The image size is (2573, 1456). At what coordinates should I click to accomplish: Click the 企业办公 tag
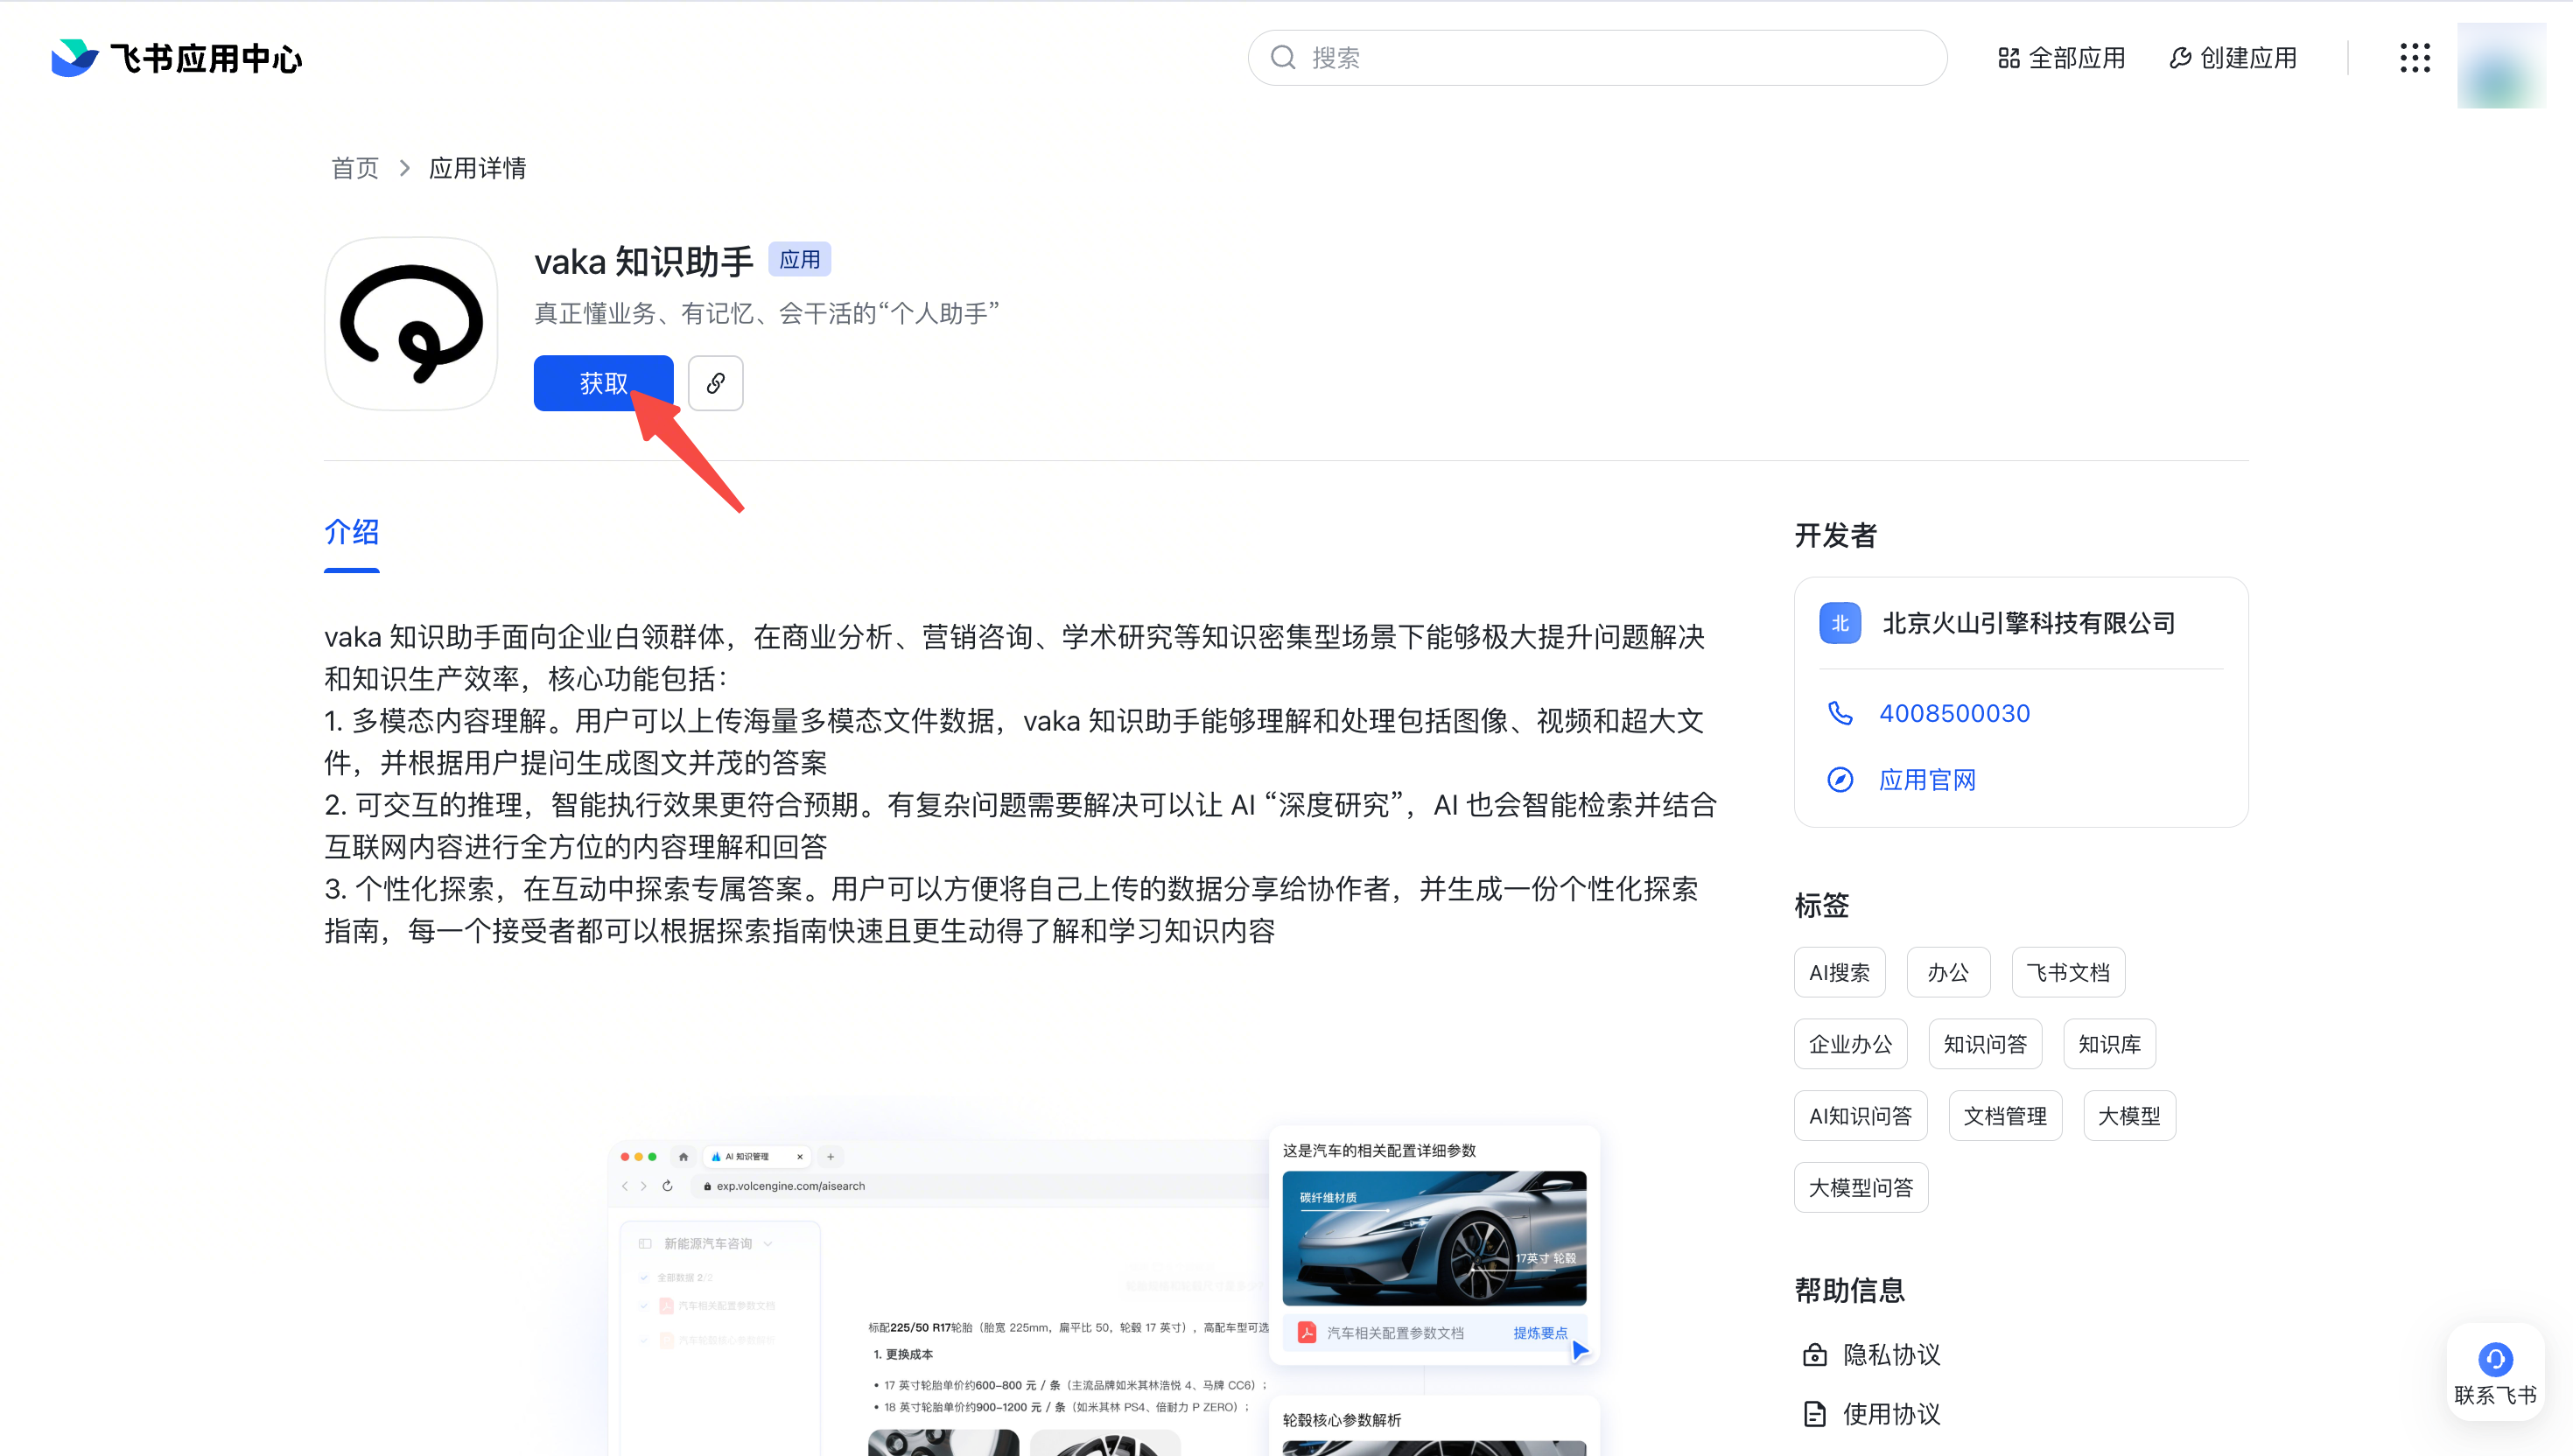click(x=1850, y=1044)
